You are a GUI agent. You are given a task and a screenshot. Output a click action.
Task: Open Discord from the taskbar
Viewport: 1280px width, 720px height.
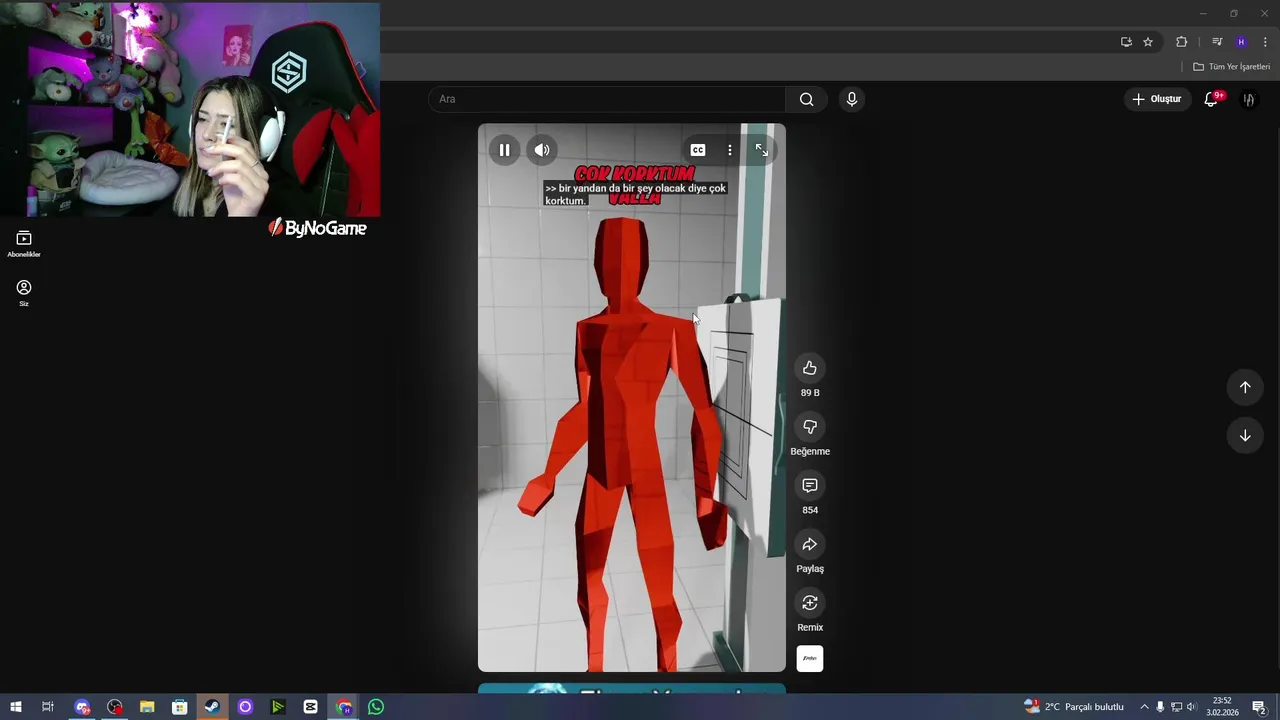tap(82, 707)
